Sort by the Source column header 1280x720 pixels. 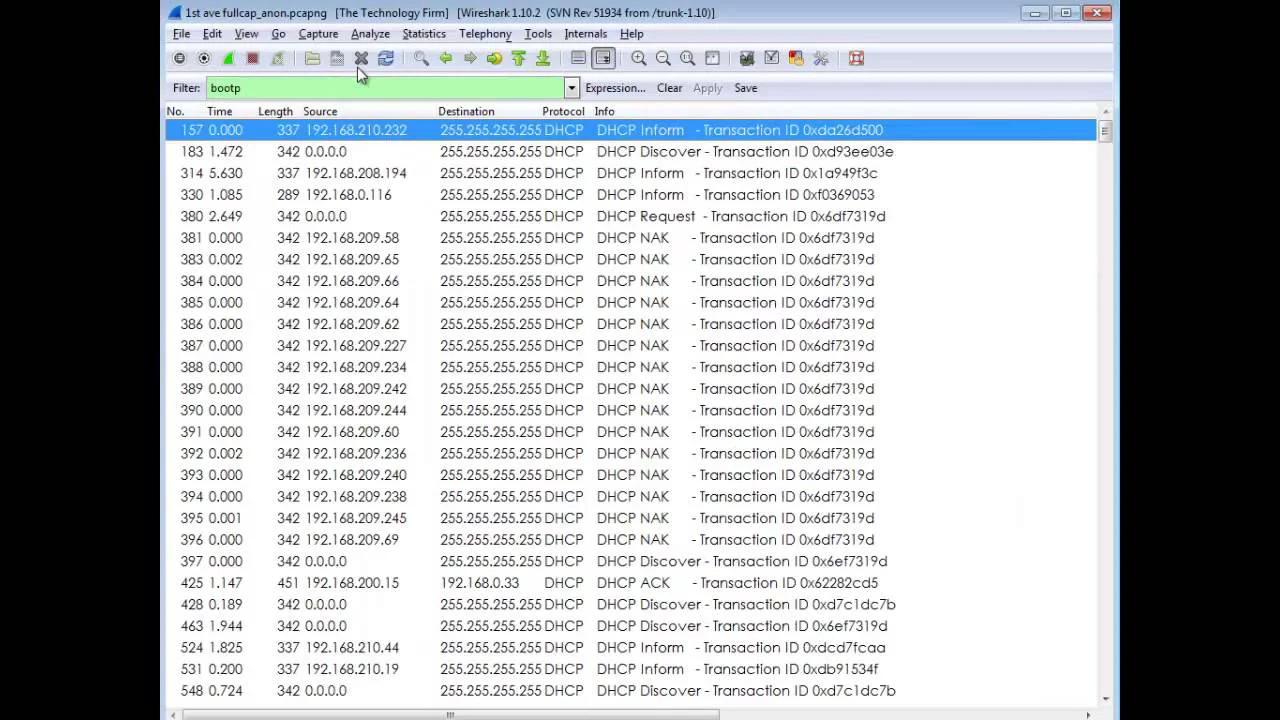point(320,111)
